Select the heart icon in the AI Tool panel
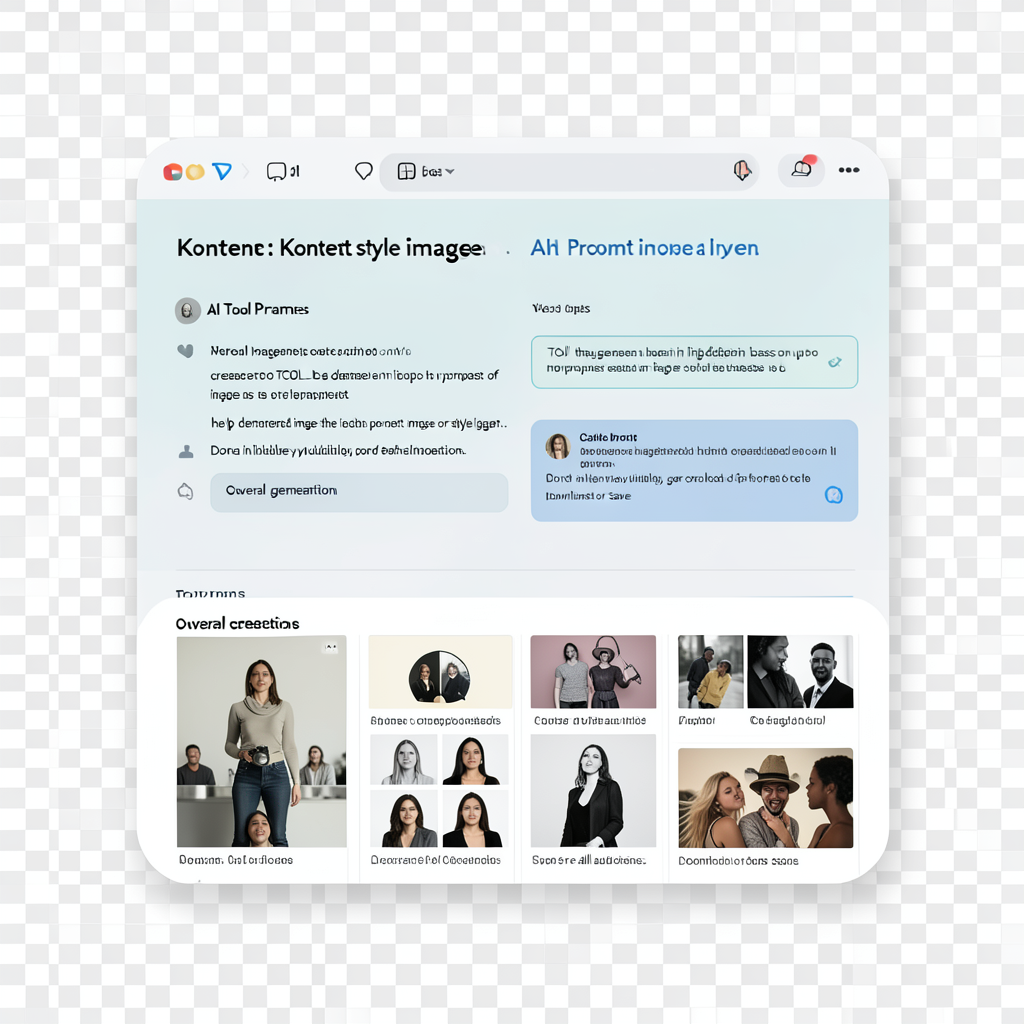 click(x=186, y=351)
